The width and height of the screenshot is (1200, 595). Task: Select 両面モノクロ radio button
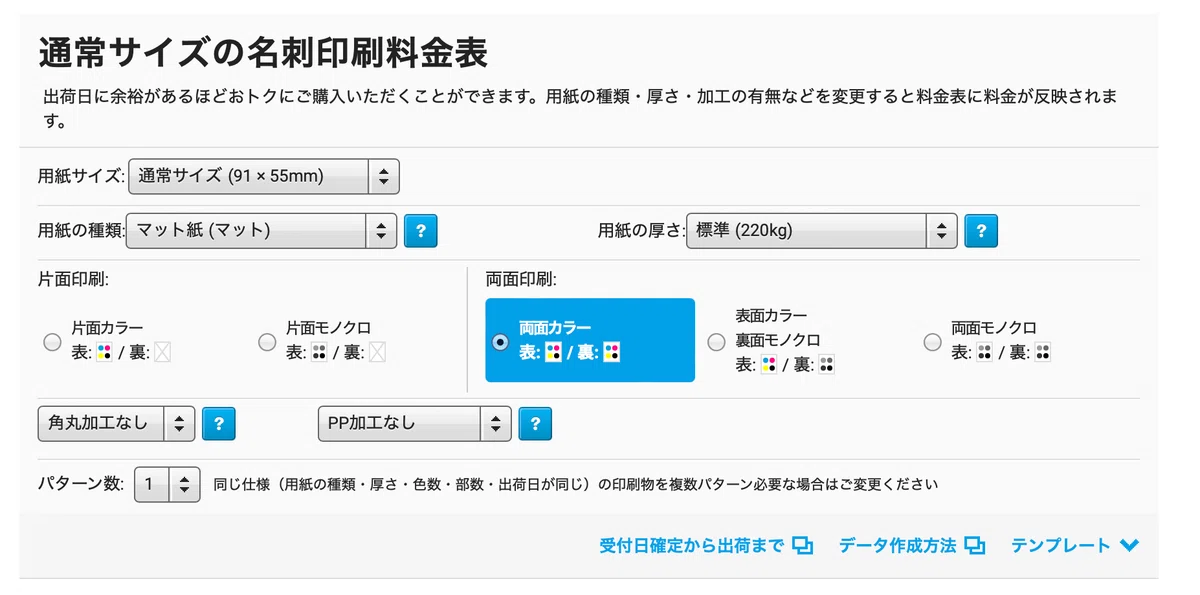pyautogui.click(x=932, y=342)
